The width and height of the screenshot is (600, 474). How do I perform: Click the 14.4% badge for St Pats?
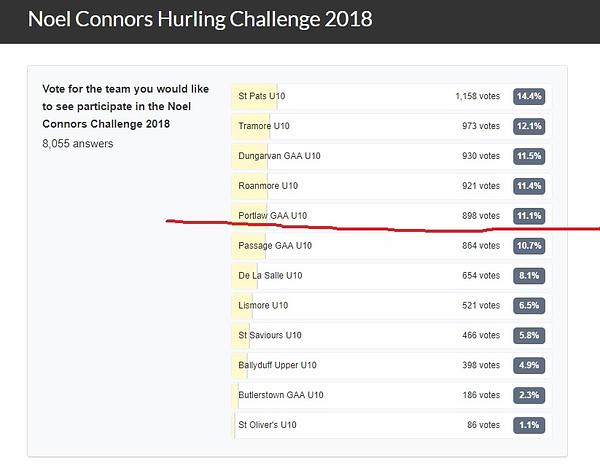pyautogui.click(x=529, y=96)
